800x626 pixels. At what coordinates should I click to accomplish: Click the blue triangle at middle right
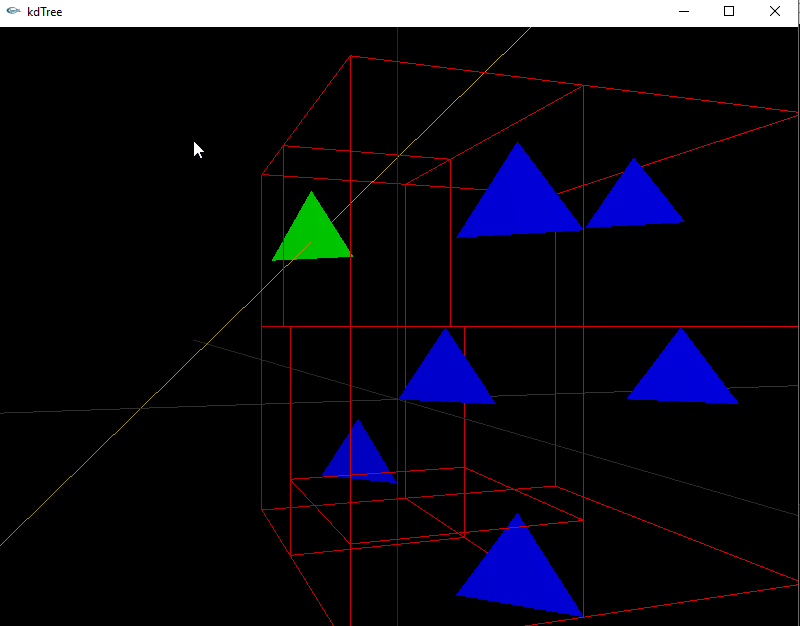(x=682, y=373)
